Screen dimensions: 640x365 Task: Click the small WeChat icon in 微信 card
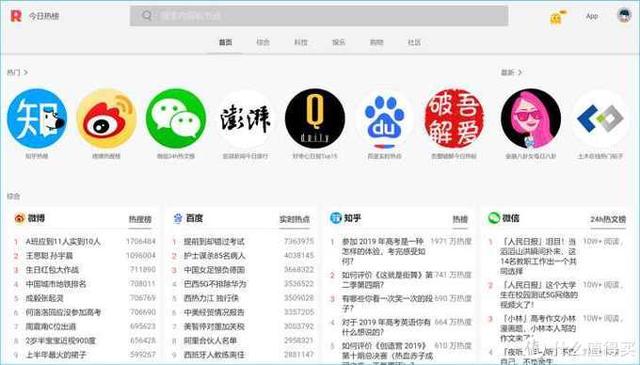pos(494,218)
